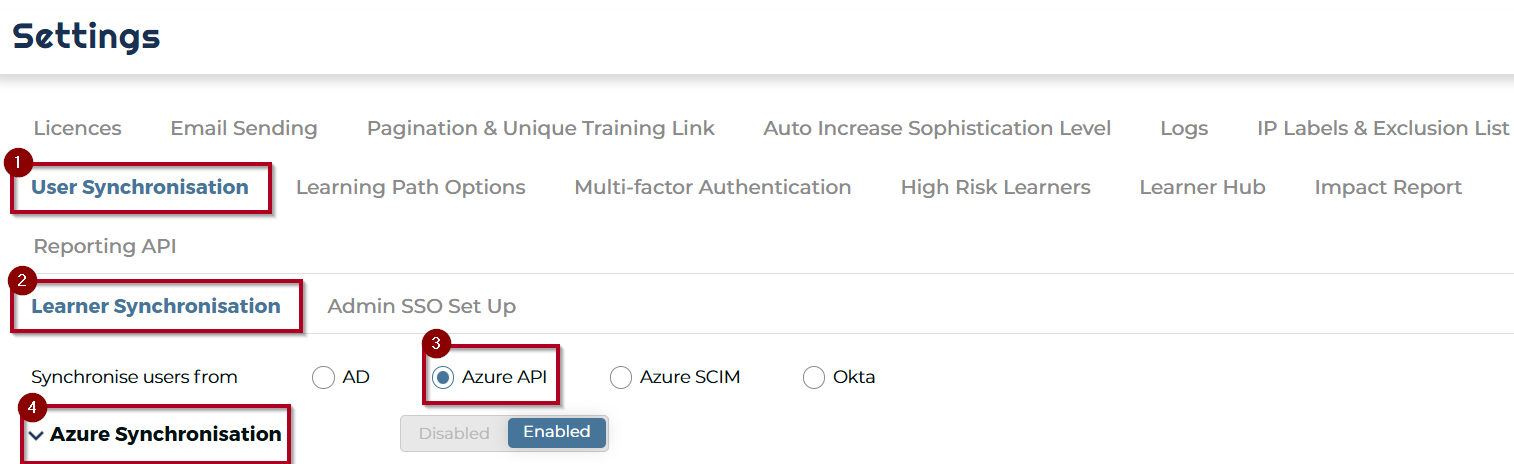Select the AD radio button
1514x464 pixels.
pyautogui.click(x=323, y=378)
